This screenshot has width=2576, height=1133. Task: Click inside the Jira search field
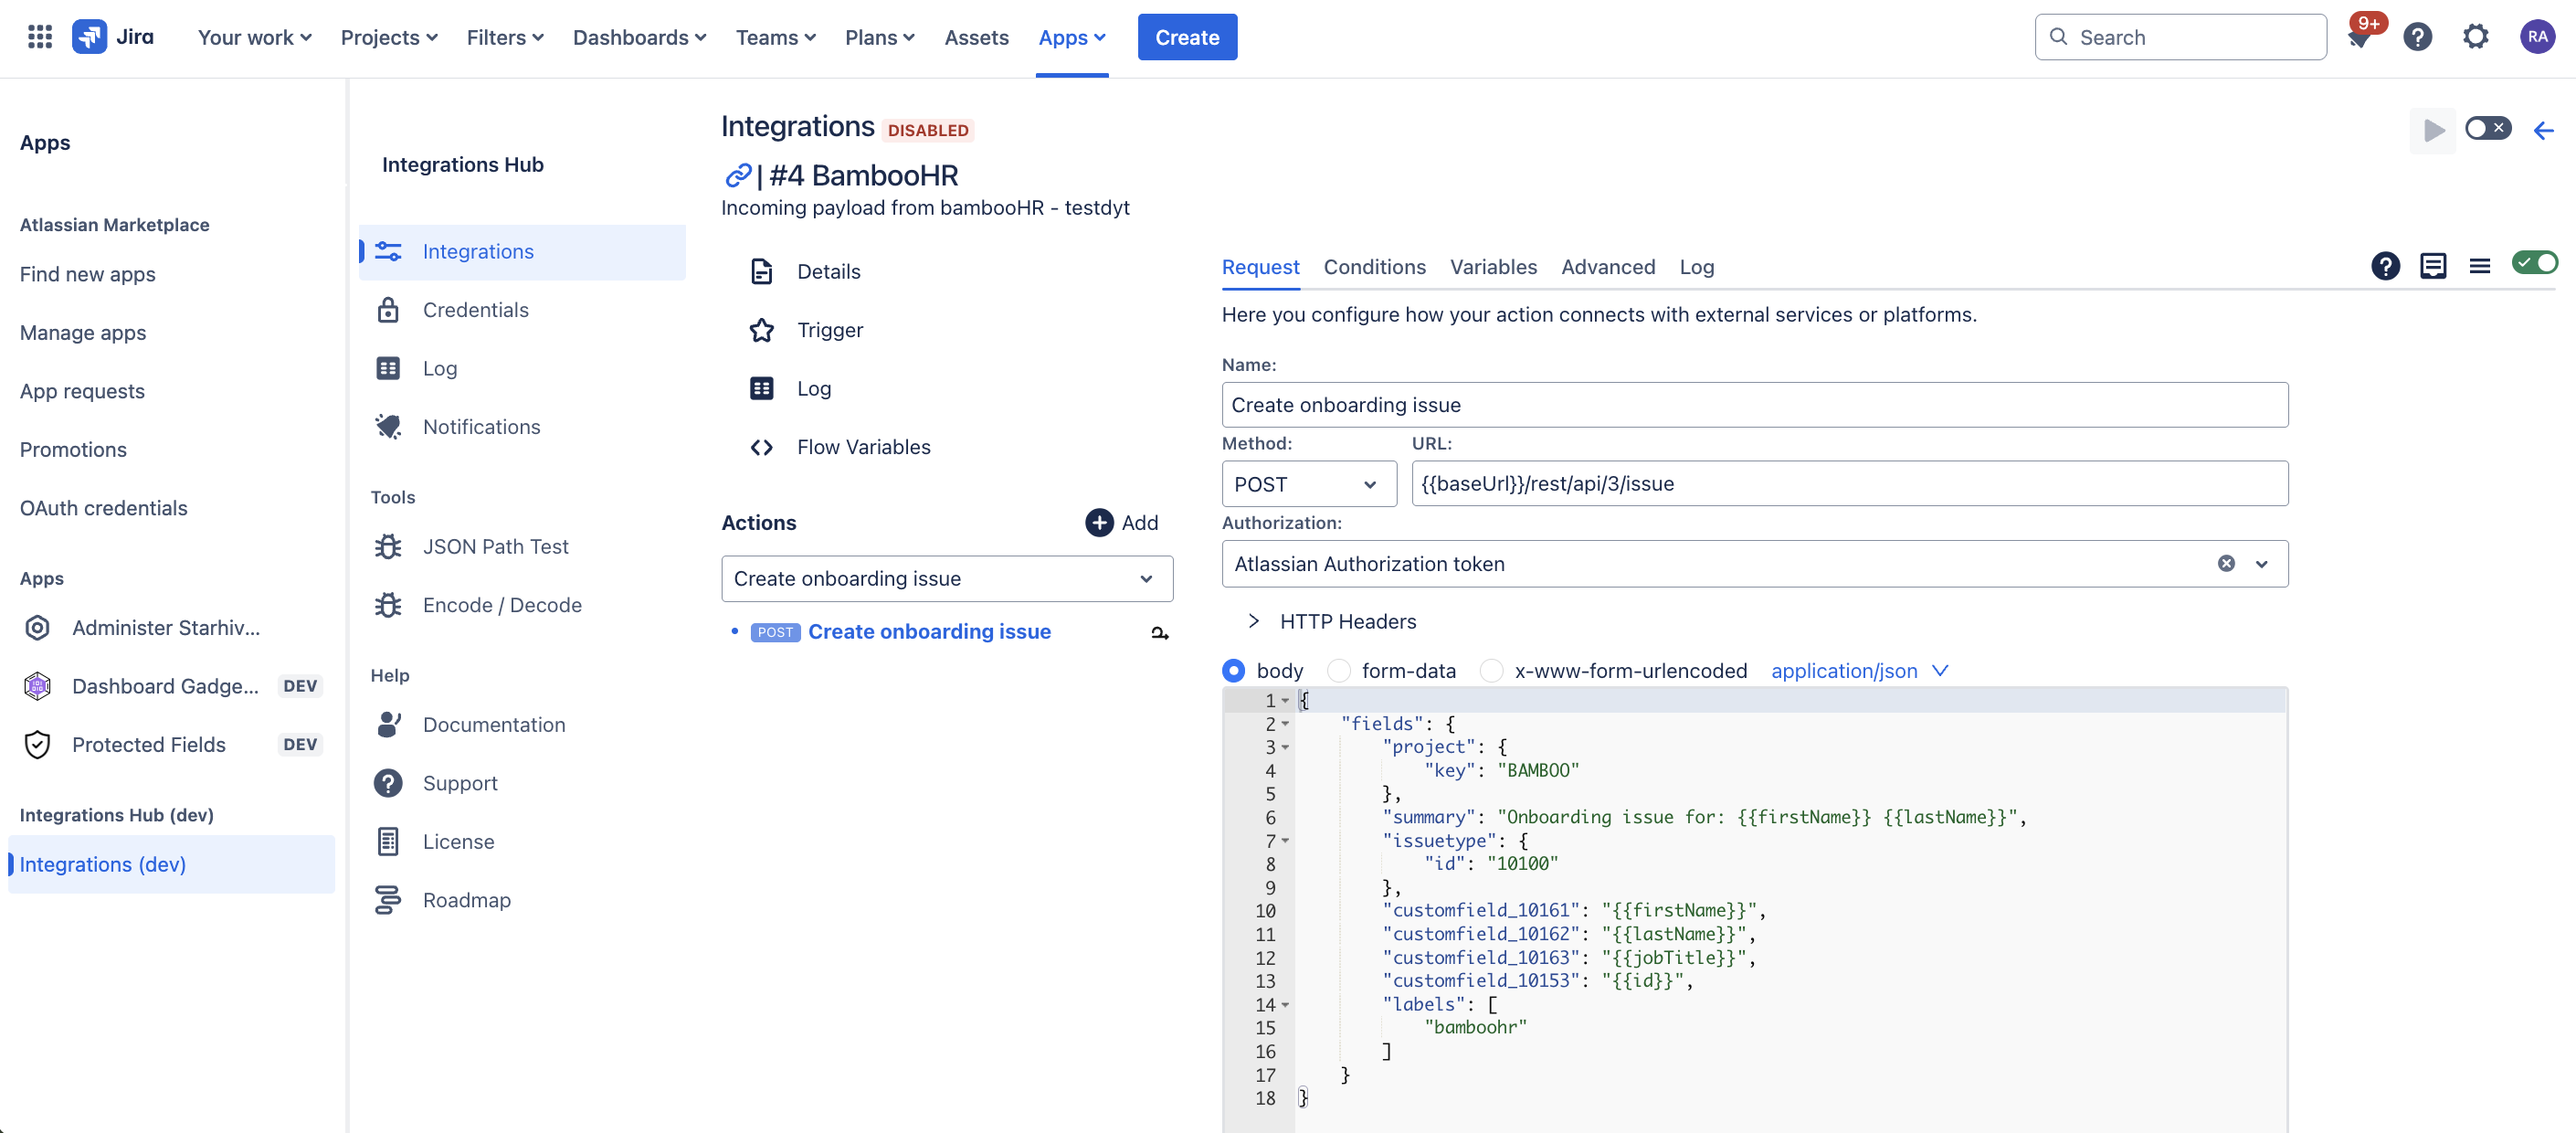tap(2180, 37)
